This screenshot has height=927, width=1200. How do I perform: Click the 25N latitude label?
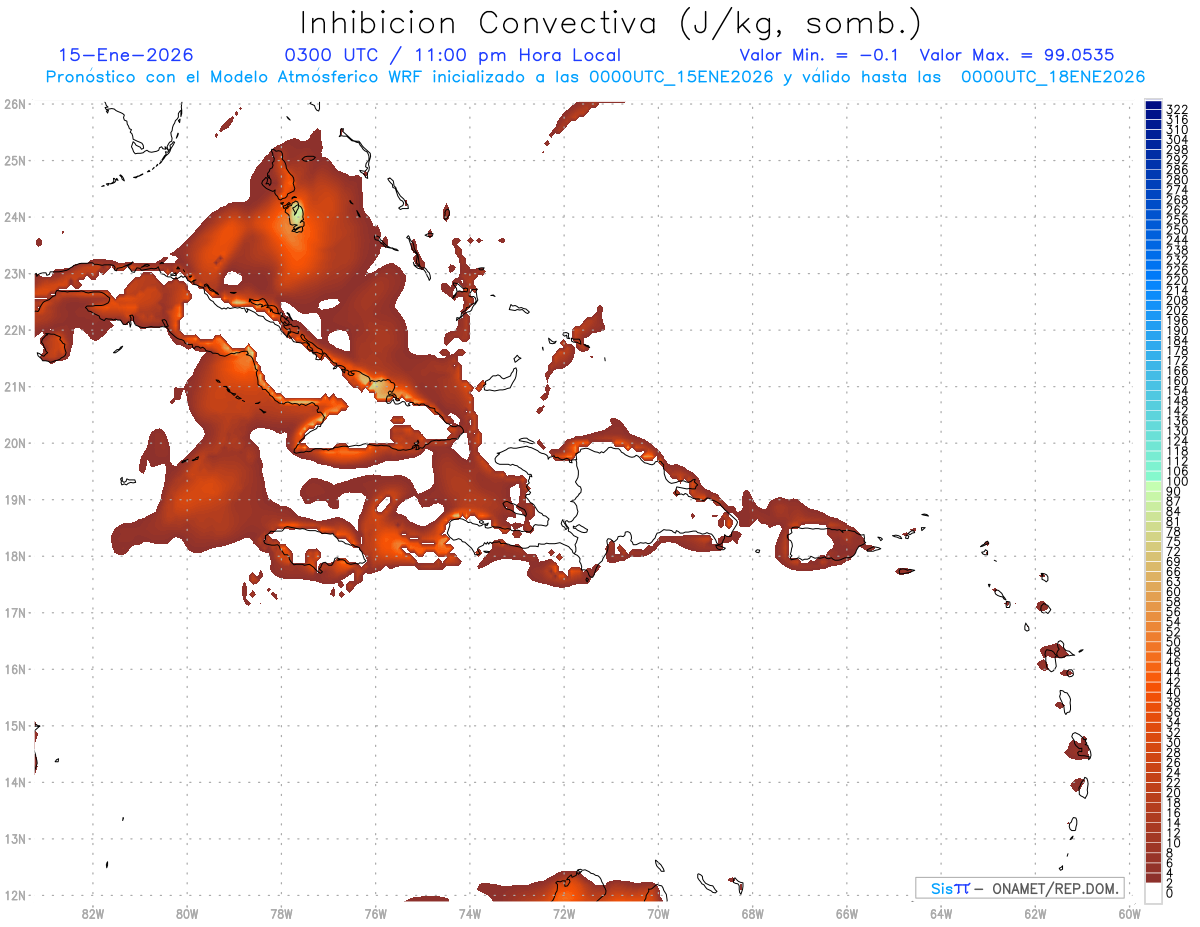point(14,160)
